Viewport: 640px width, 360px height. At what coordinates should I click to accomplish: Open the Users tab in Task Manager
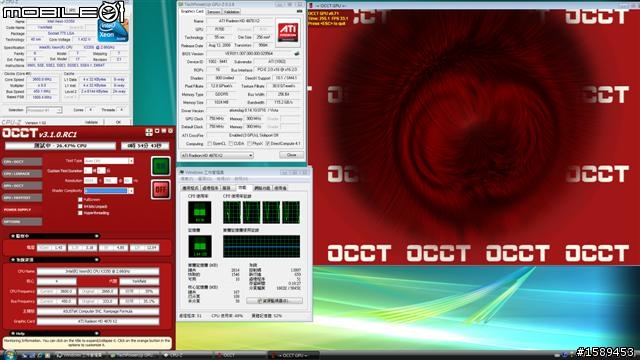tap(280, 188)
